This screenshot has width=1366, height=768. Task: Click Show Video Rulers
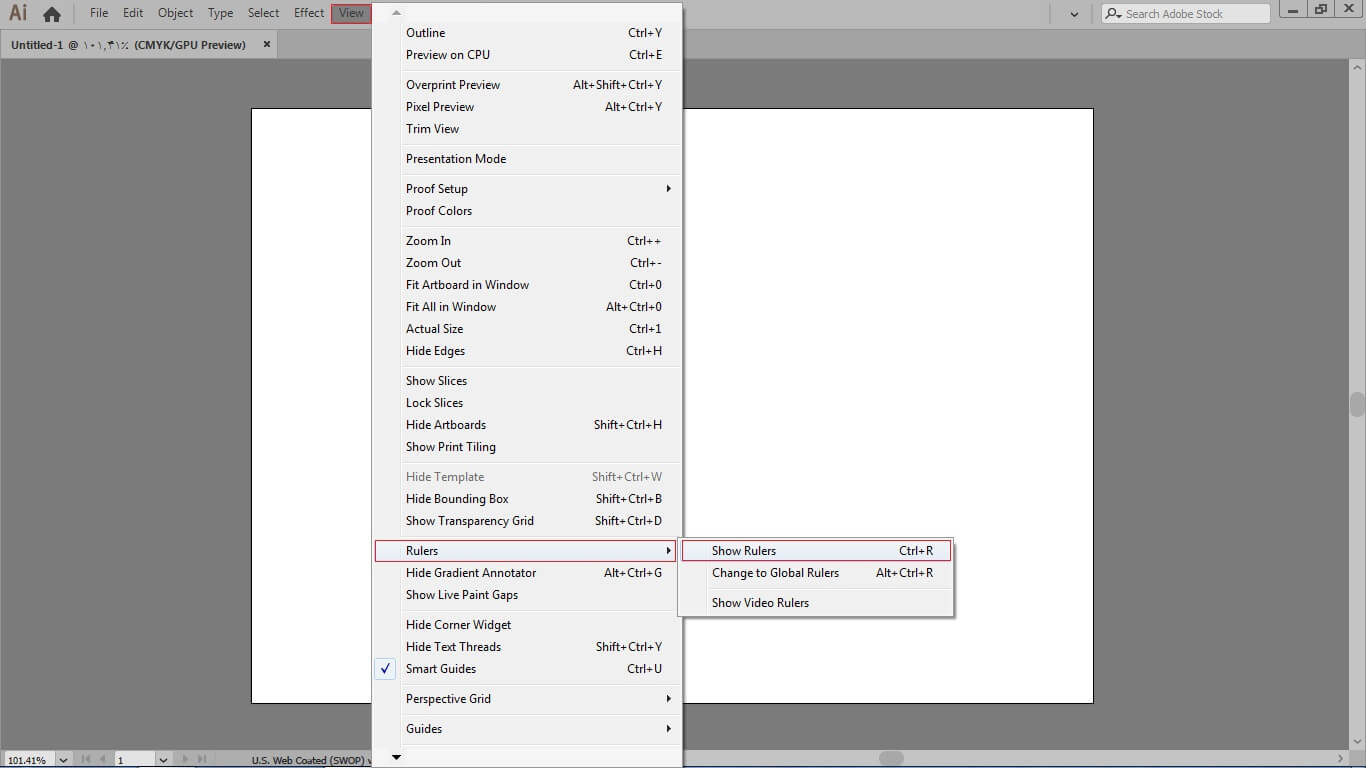click(x=760, y=603)
